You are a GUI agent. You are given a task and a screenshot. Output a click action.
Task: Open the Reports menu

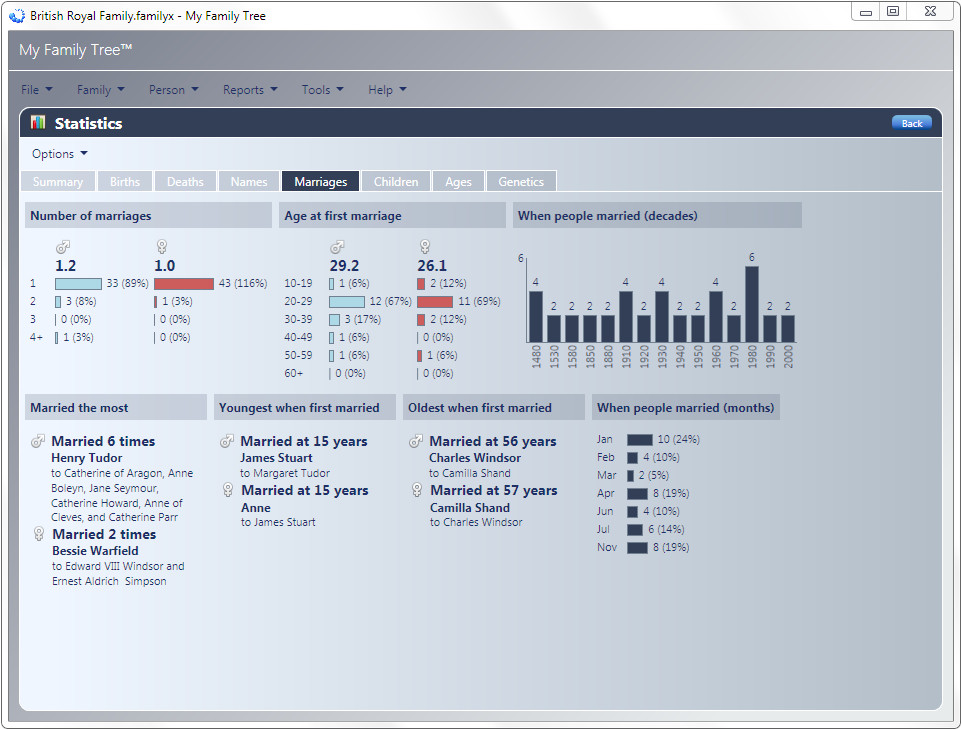(x=250, y=90)
